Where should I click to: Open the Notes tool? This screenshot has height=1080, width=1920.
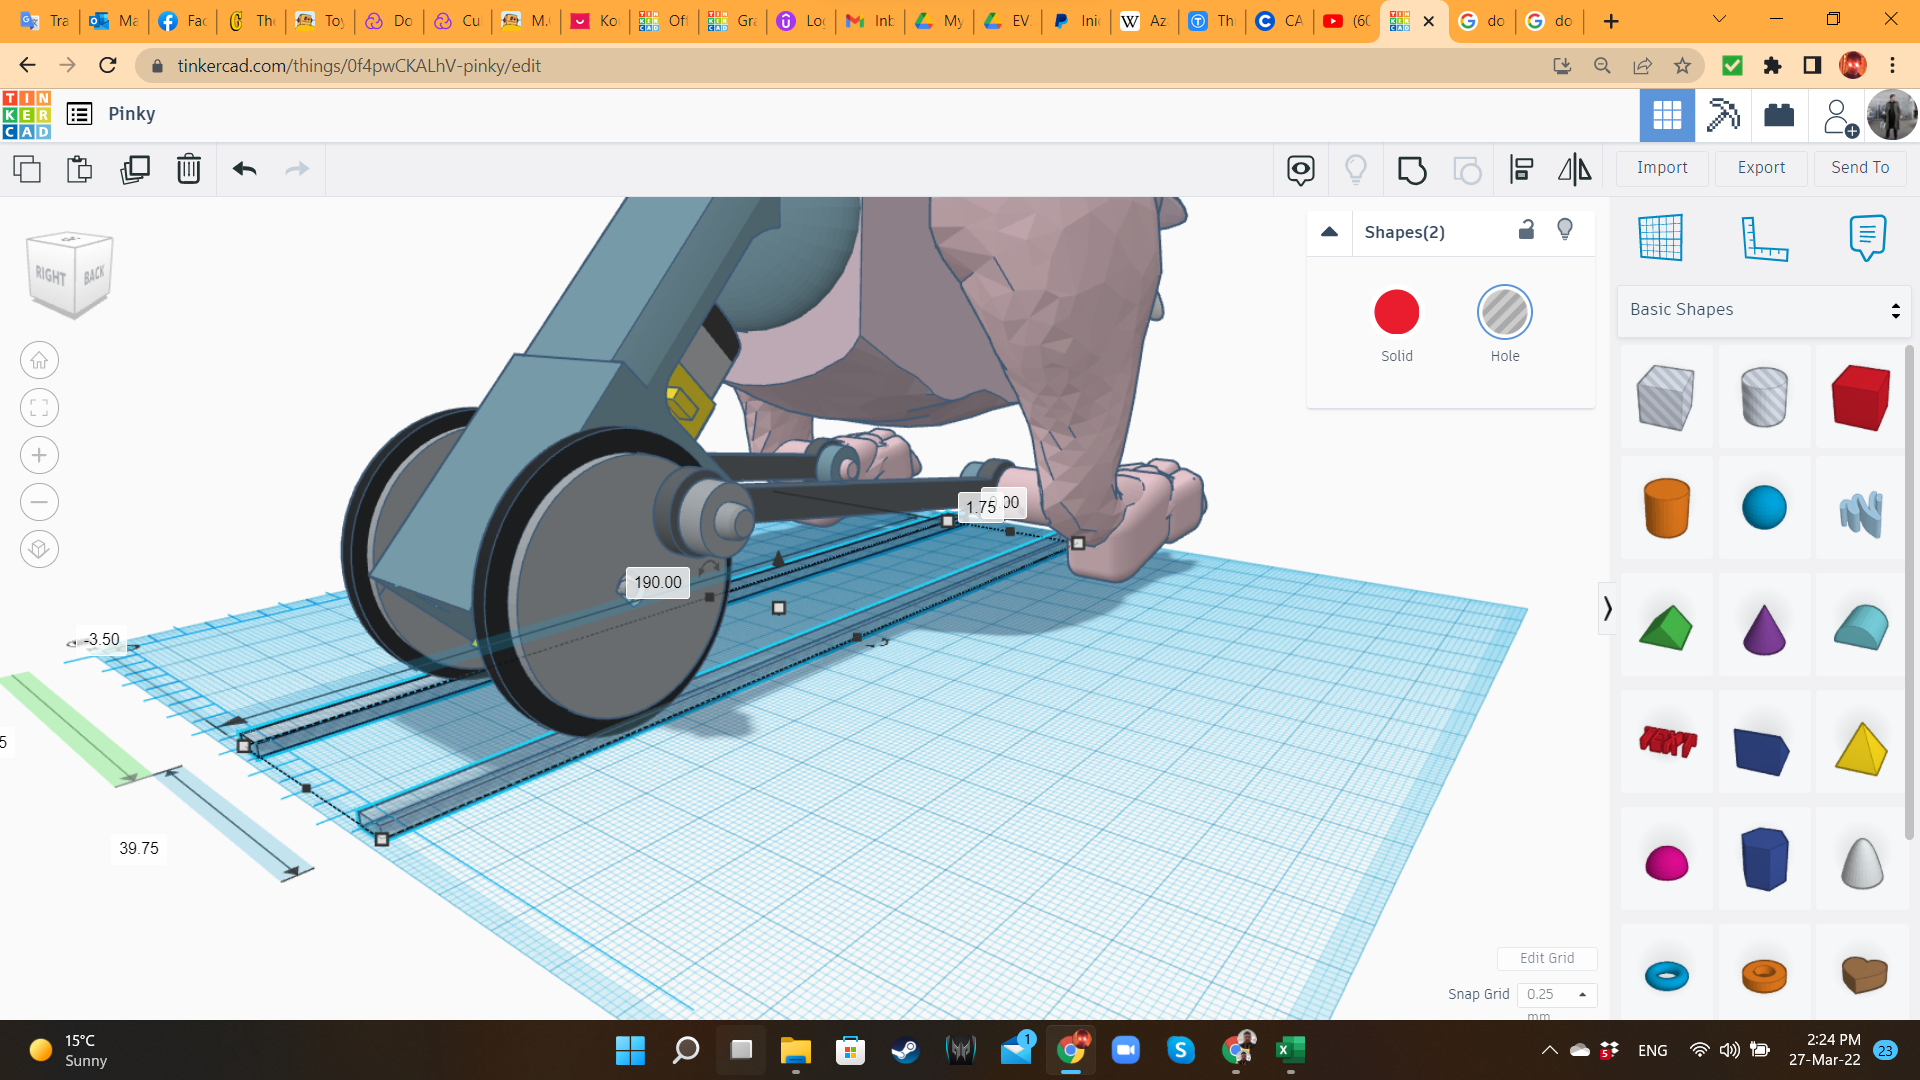click(1867, 238)
